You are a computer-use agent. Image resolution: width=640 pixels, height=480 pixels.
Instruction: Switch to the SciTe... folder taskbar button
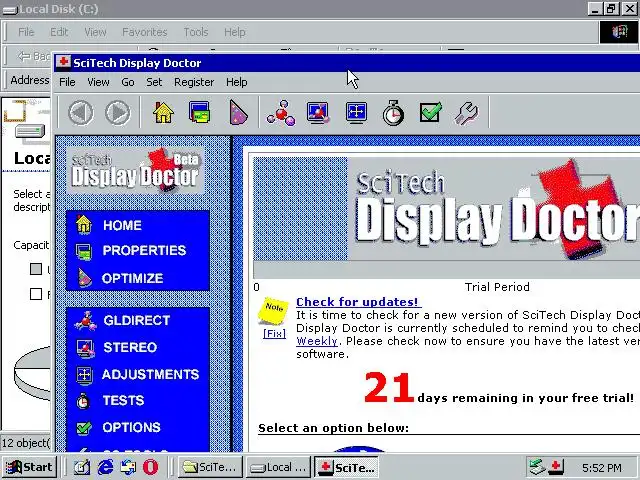pyautogui.click(x=210, y=467)
